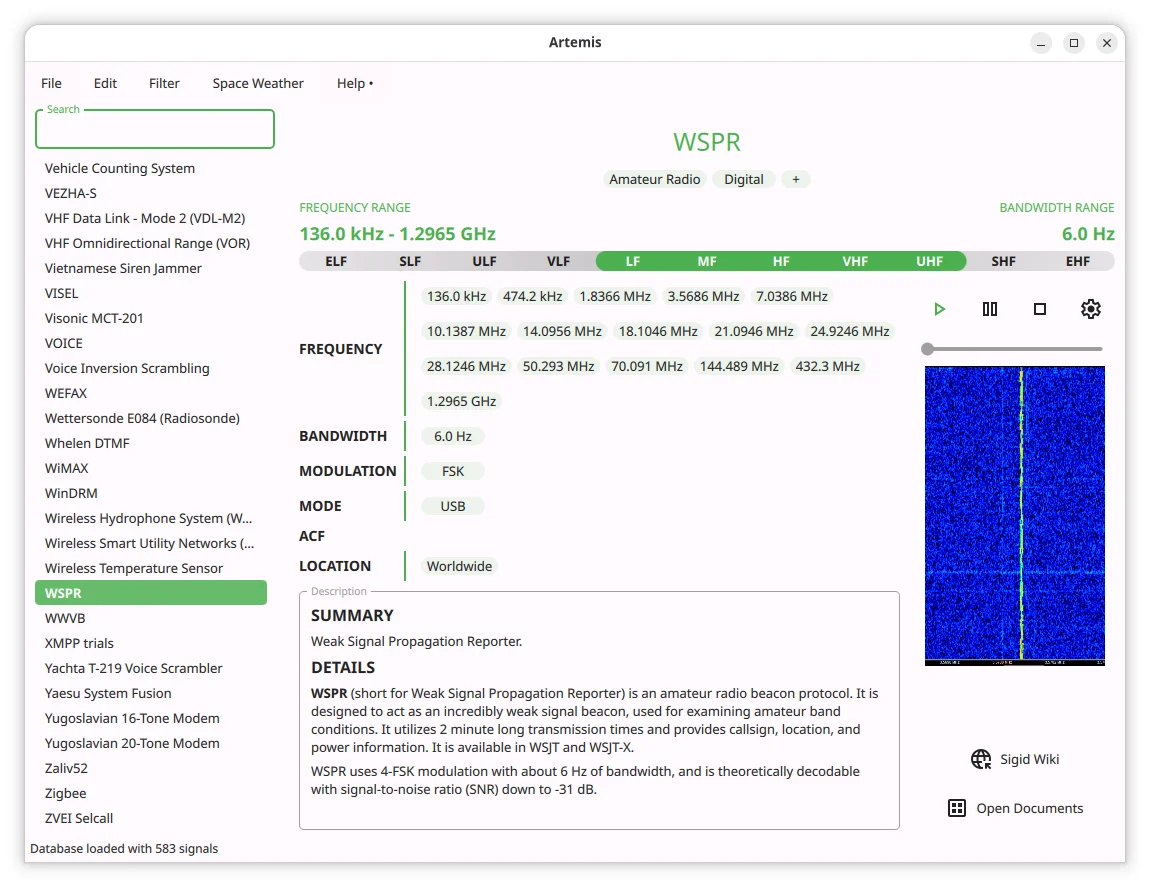The image size is (1150, 887).
Task: Click the audio position slider handle
Action: 928,349
